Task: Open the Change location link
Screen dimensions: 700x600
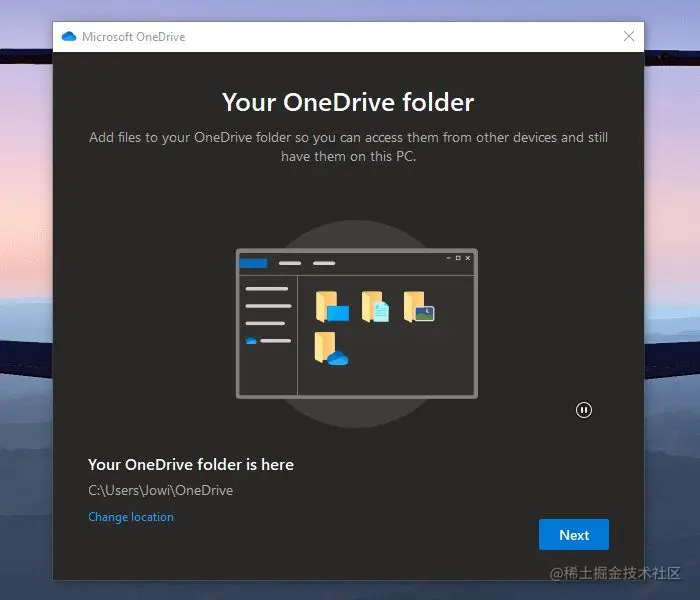Action: click(131, 517)
